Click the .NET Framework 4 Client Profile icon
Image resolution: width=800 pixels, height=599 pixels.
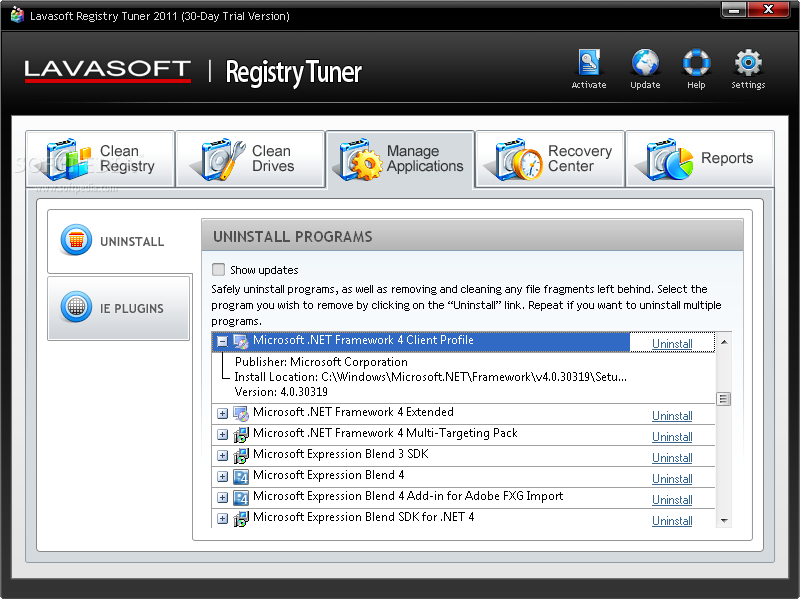click(241, 341)
